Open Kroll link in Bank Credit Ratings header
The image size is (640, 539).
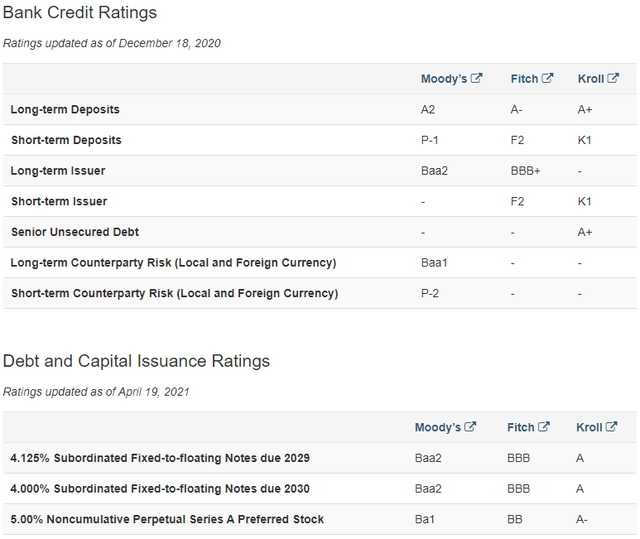pos(590,79)
